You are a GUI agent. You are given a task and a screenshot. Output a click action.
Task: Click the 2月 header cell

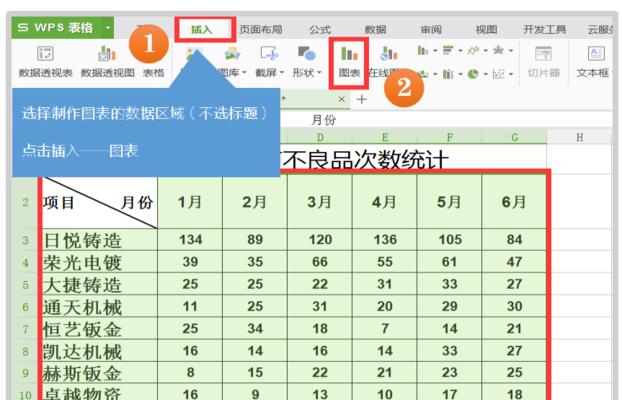click(x=255, y=202)
